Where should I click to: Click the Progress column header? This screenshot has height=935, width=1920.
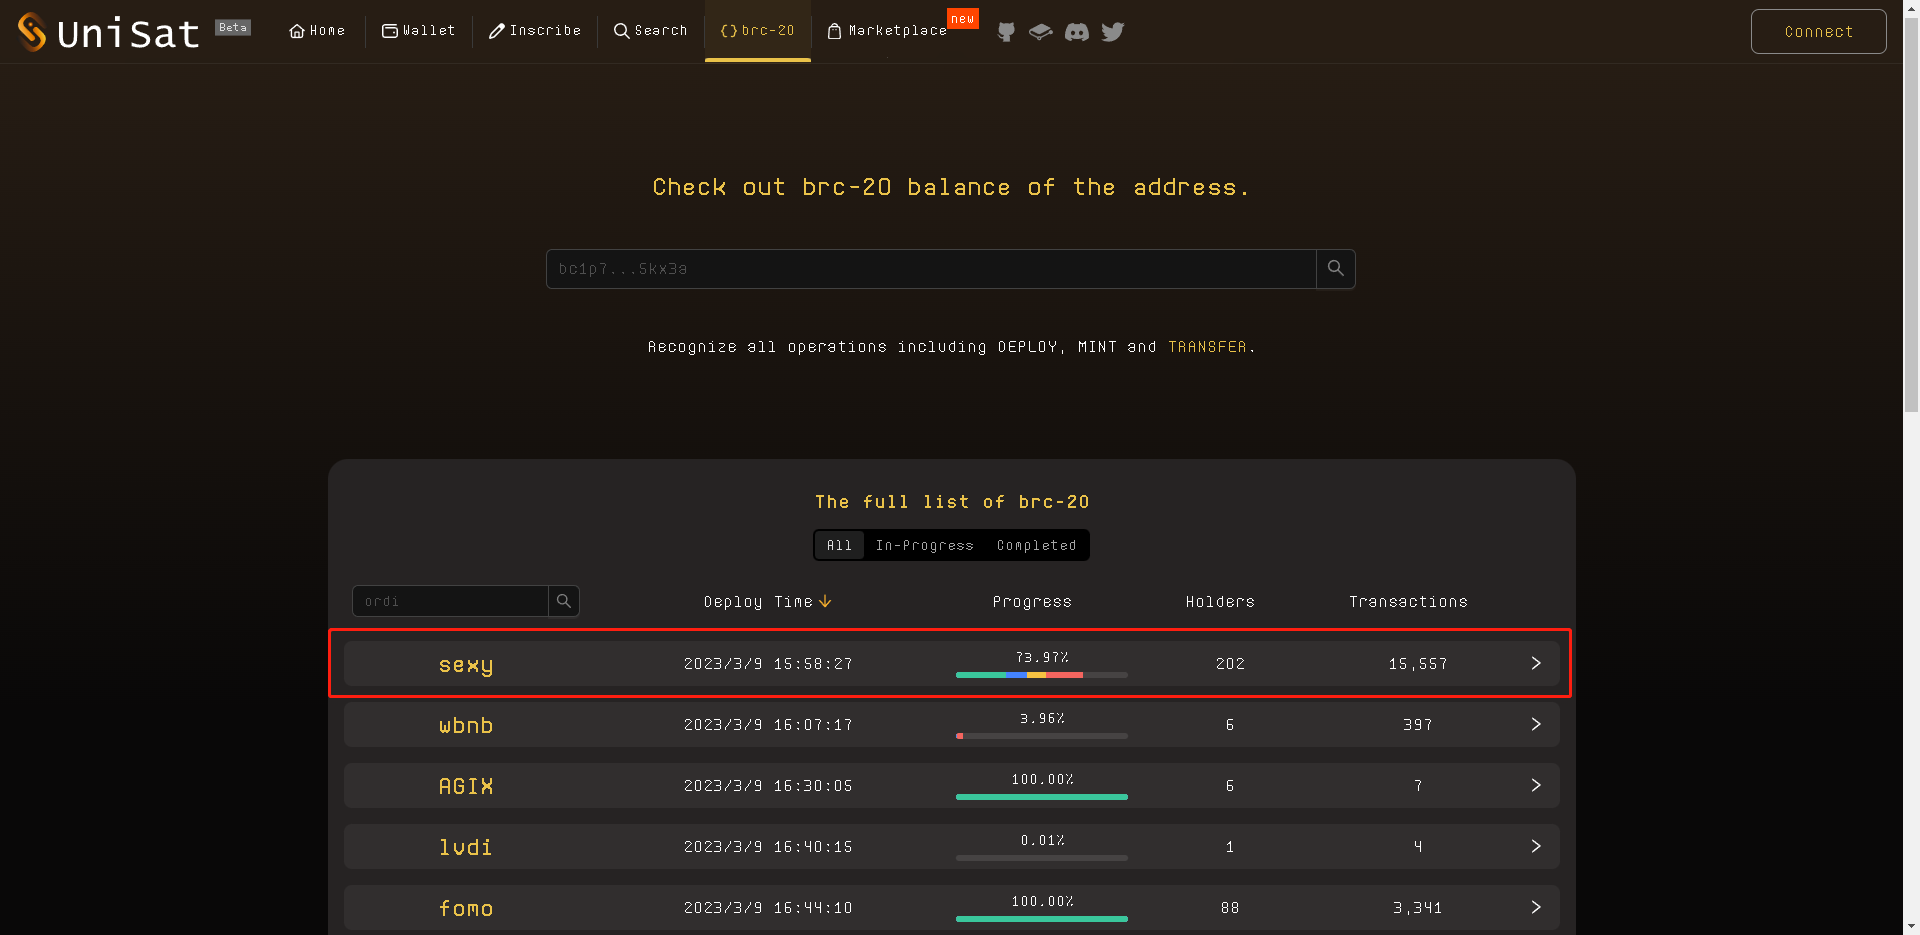1032,601
